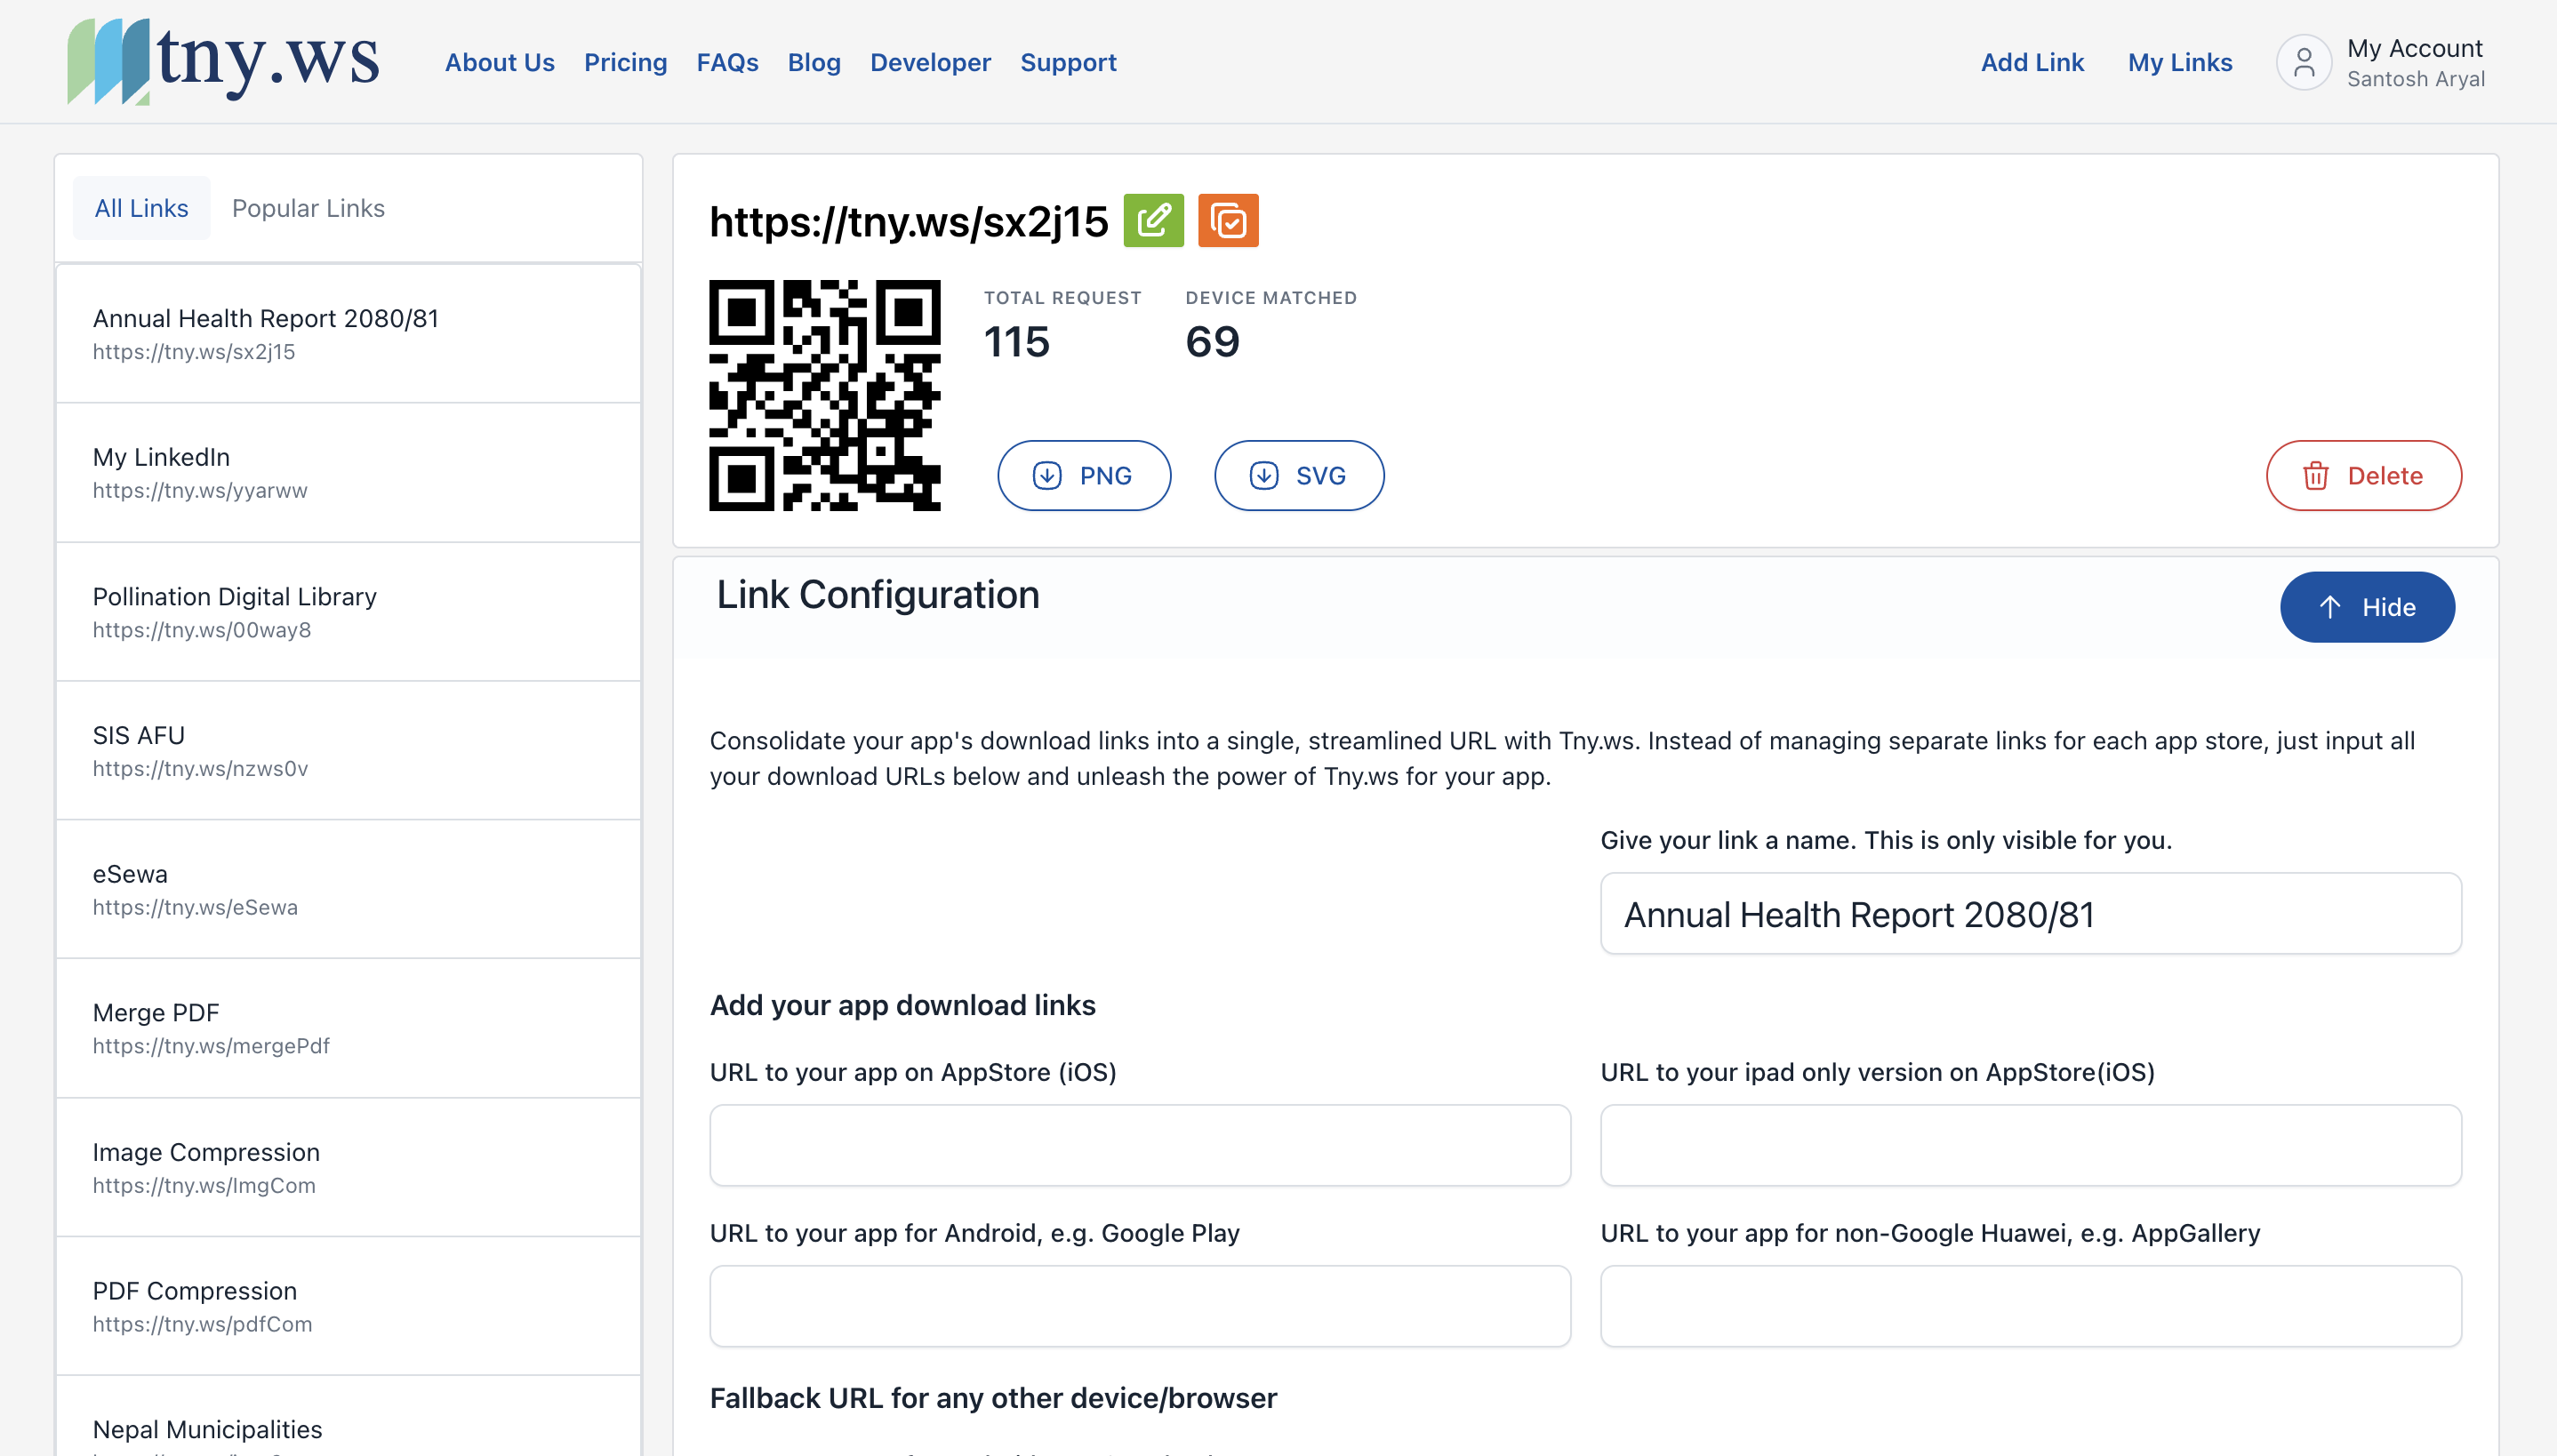Download the QR code as PNG

click(x=1084, y=475)
